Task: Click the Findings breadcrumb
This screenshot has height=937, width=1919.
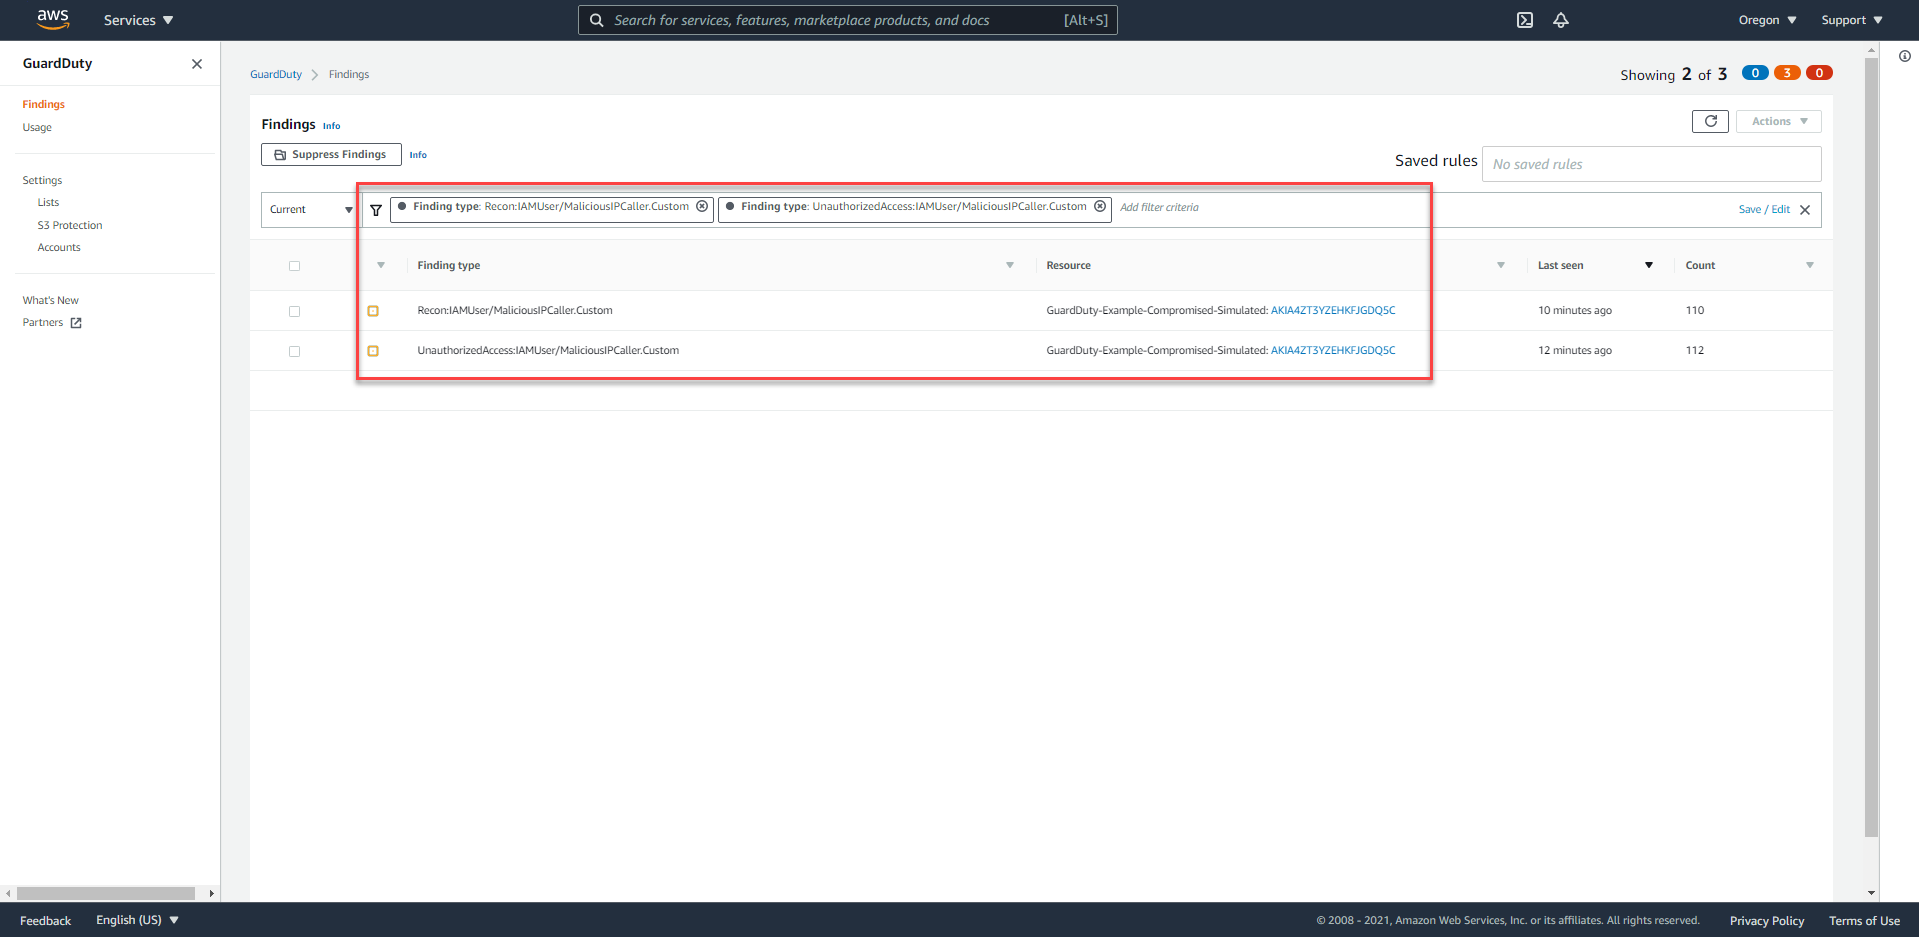Action: click(x=349, y=74)
